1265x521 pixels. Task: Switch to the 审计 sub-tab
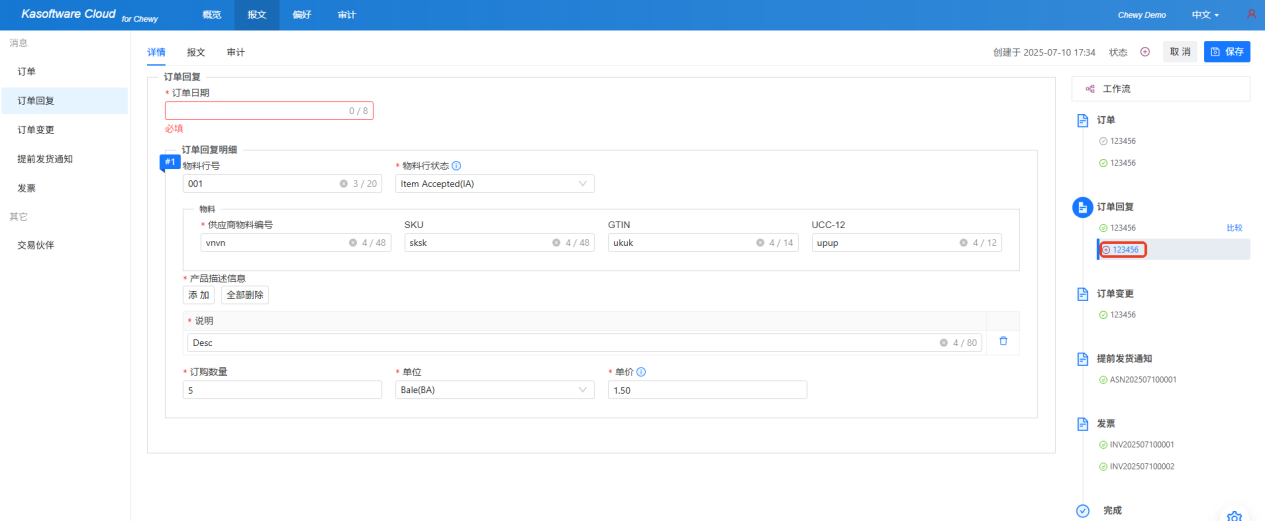(236, 52)
